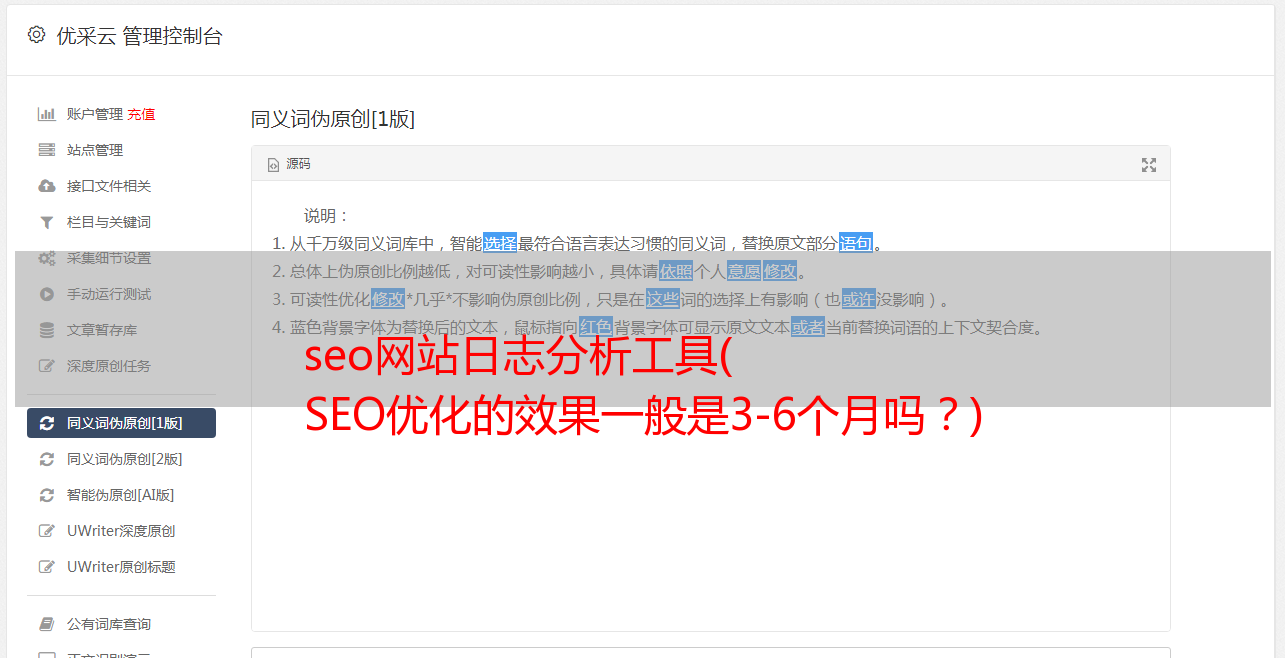Click the highlighted word 语句 in line one

pos(856,243)
